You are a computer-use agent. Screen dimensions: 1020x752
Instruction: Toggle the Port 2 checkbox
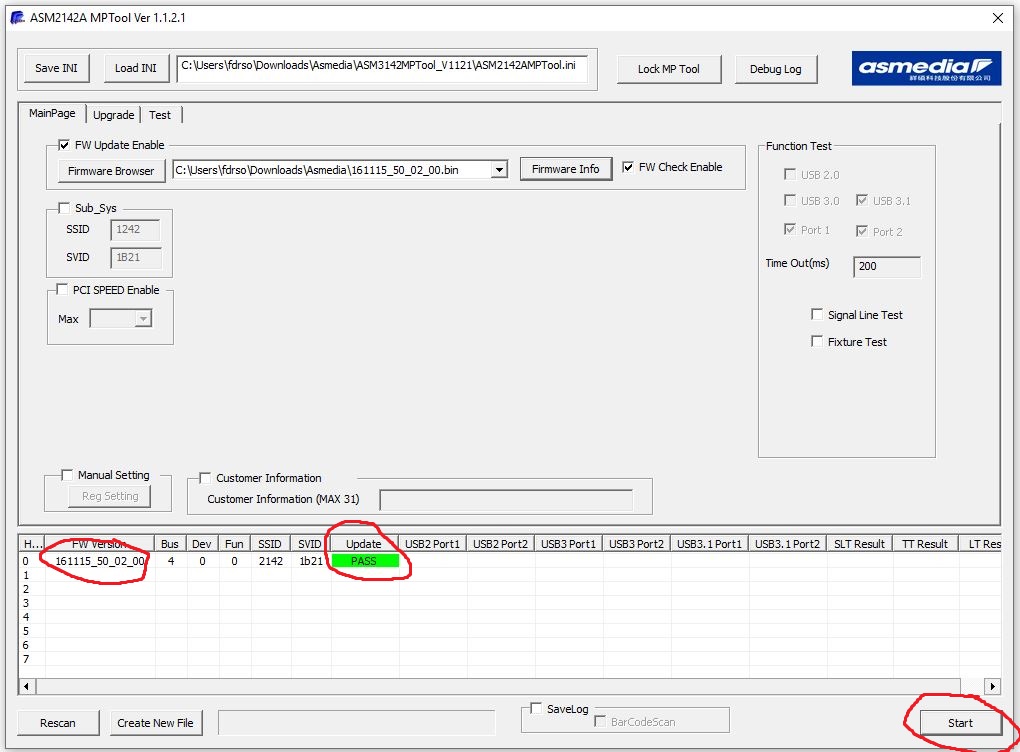pos(862,231)
